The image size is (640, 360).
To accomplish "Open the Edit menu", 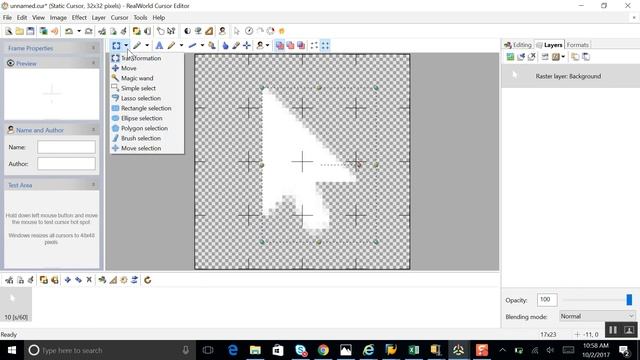I will [22, 18].
